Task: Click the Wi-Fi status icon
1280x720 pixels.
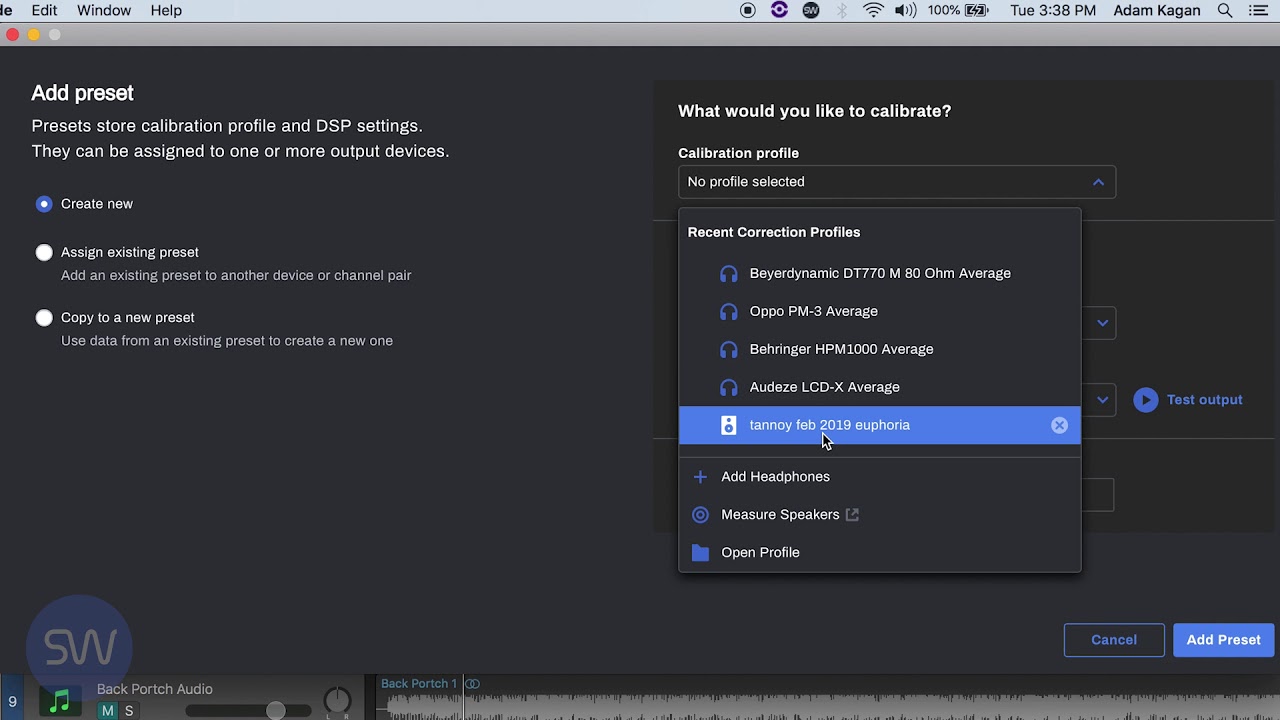Action: (x=874, y=10)
